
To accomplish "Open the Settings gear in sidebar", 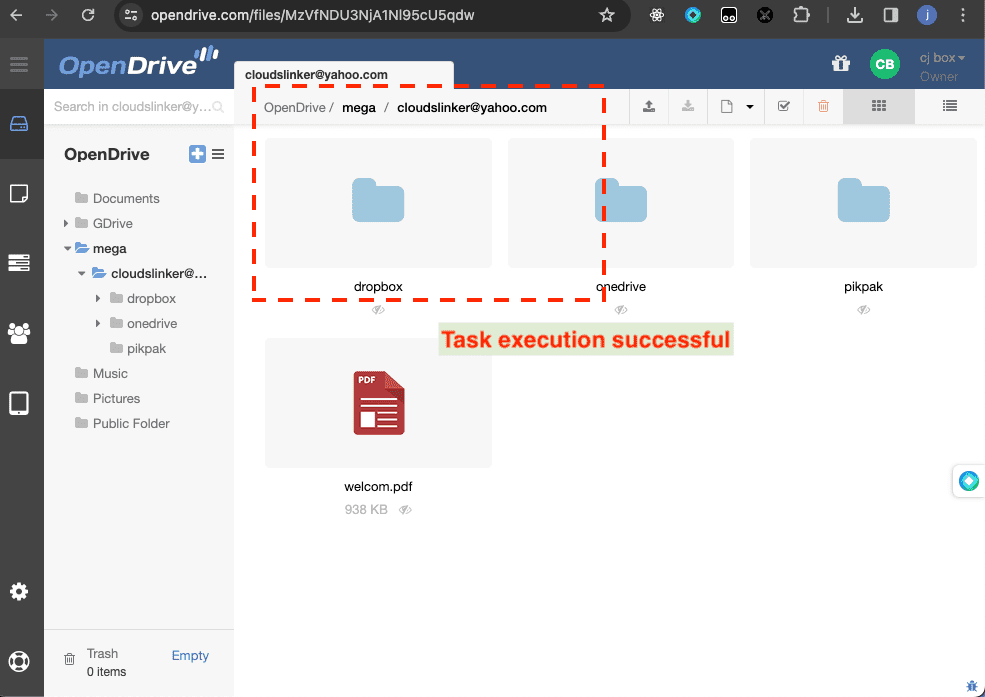I will 19,591.
